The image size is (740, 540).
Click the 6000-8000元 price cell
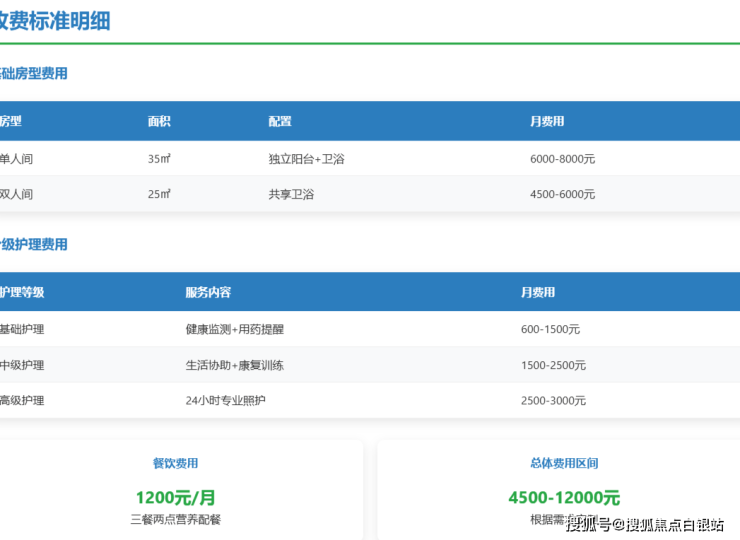[562, 159]
